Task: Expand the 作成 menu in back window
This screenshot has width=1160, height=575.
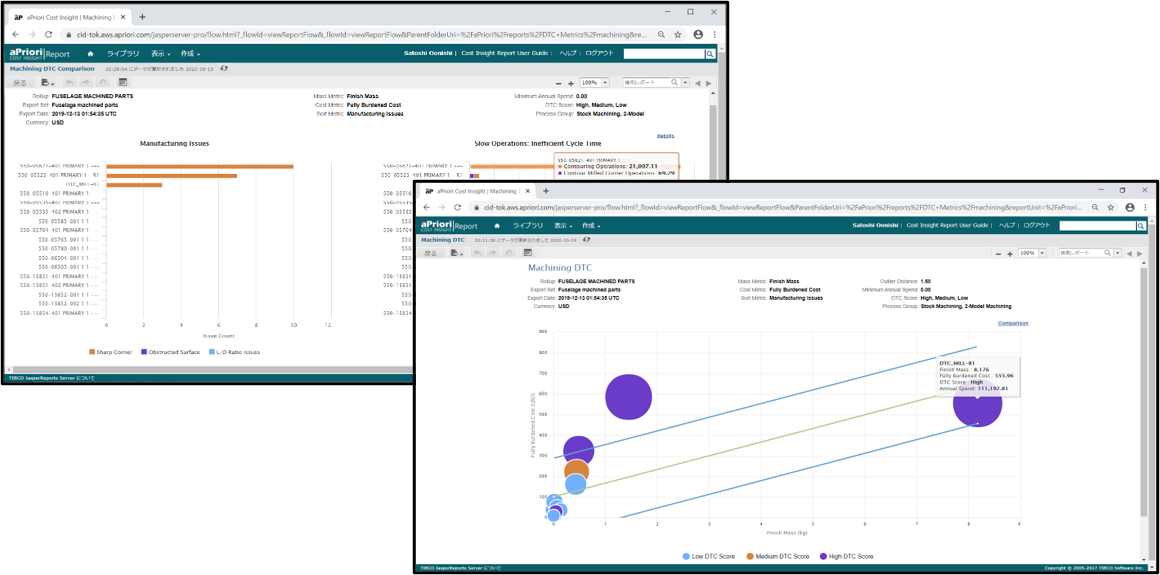Action: 190,53
